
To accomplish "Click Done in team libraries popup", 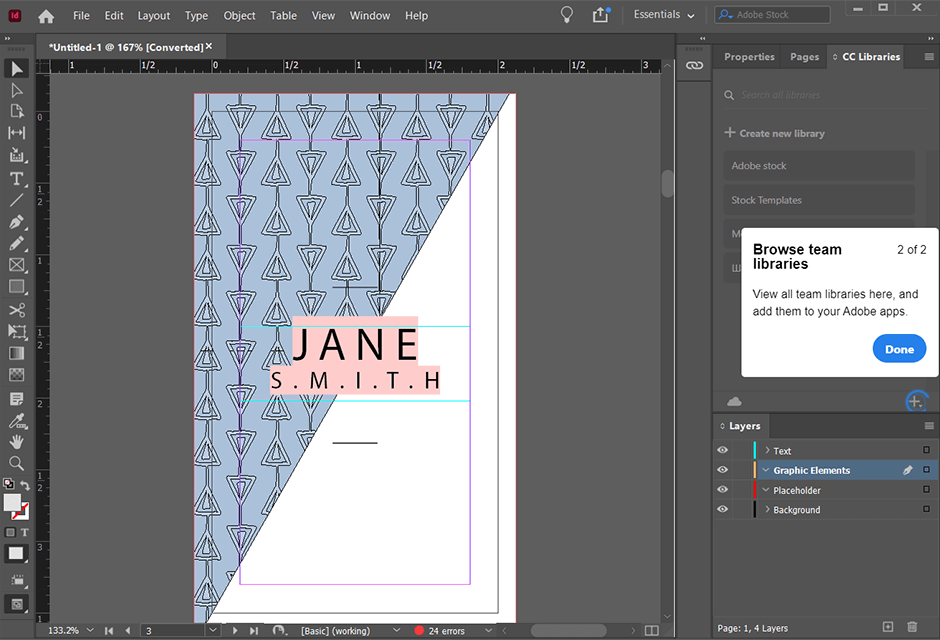I will click(x=899, y=349).
